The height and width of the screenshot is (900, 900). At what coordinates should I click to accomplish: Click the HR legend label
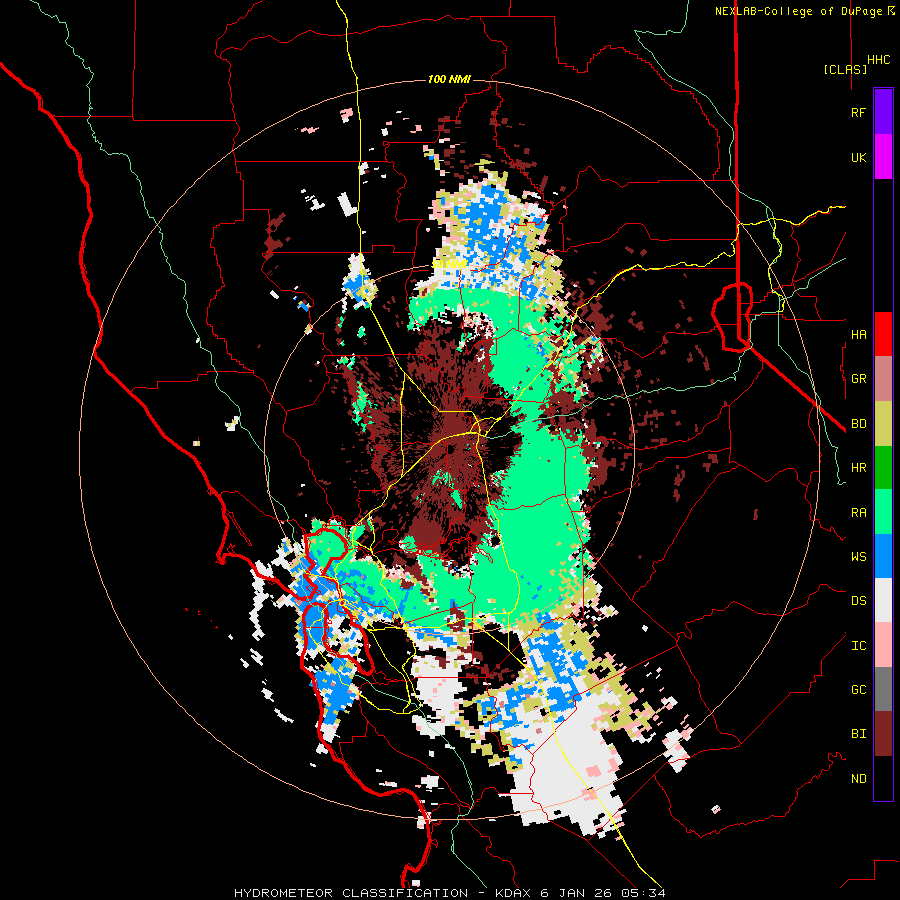coord(858,468)
